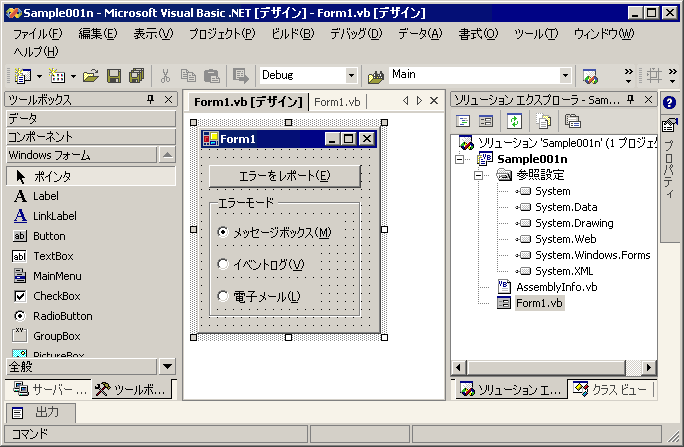Click the Refresh icon in Solution Explorer

click(x=514, y=121)
